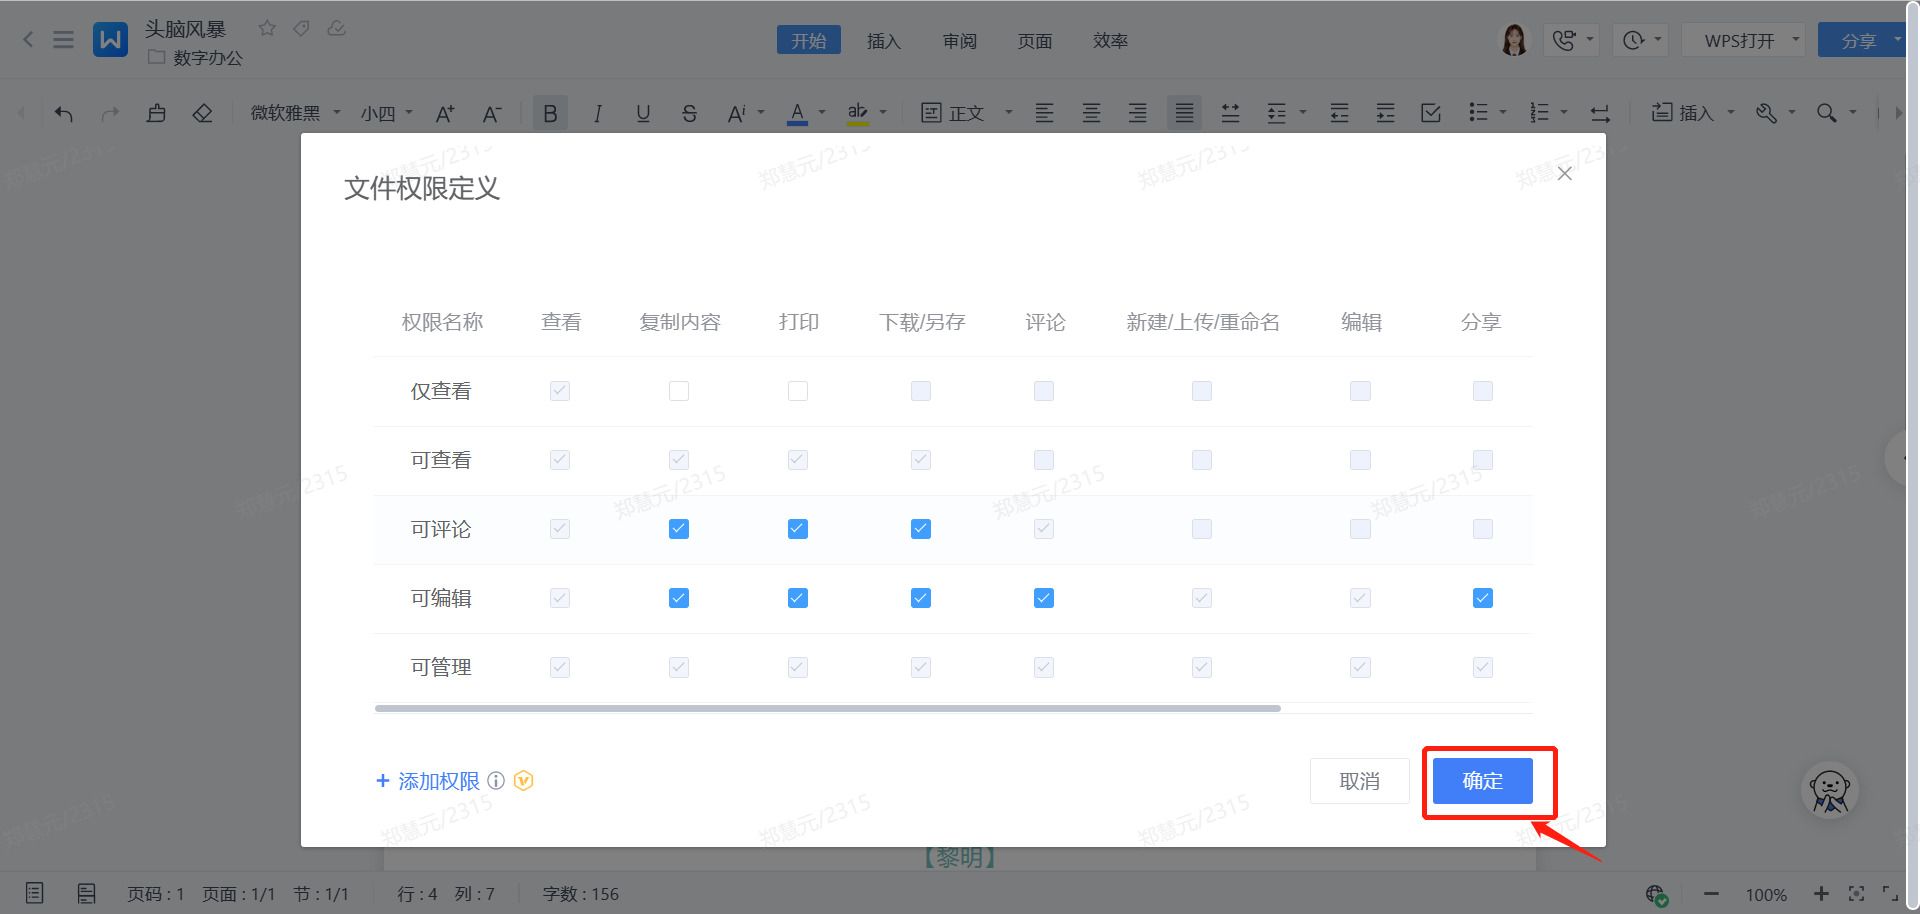The height and width of the screenshot is (914, 1920).
Task: Toggle strikethrough formatting
Action: click(x=689, y=113)
